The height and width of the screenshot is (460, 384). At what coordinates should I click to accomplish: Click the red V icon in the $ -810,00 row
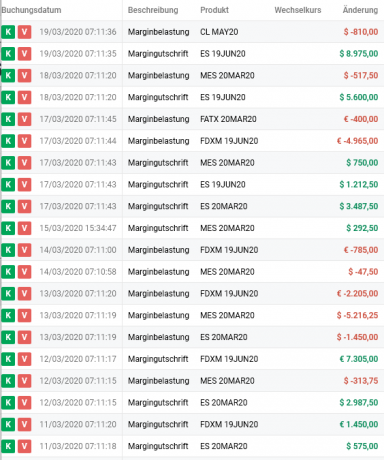click(24, 32)
